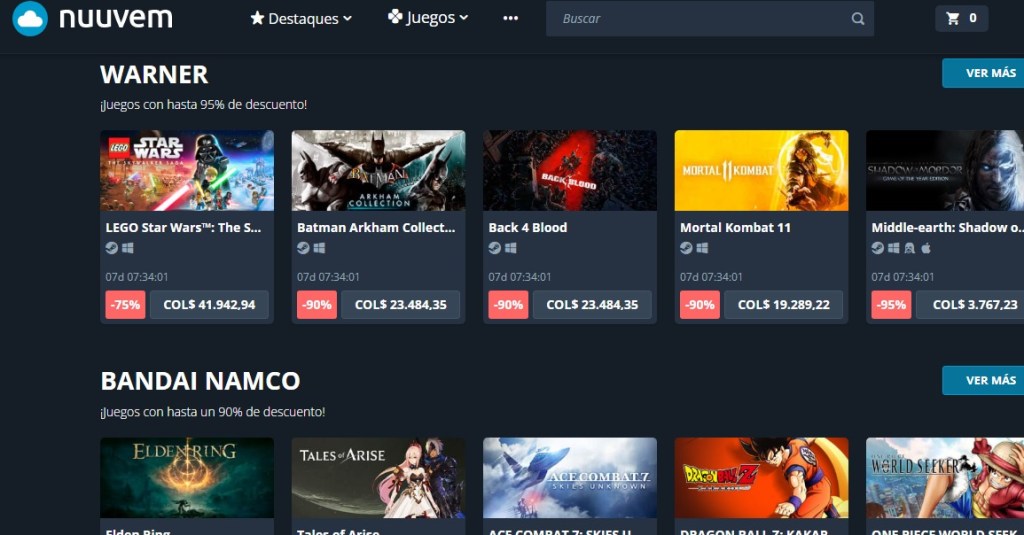Click Windows icon under Back 4 Blood
The image size is (1024, 535).
click(x=511, y=248)
